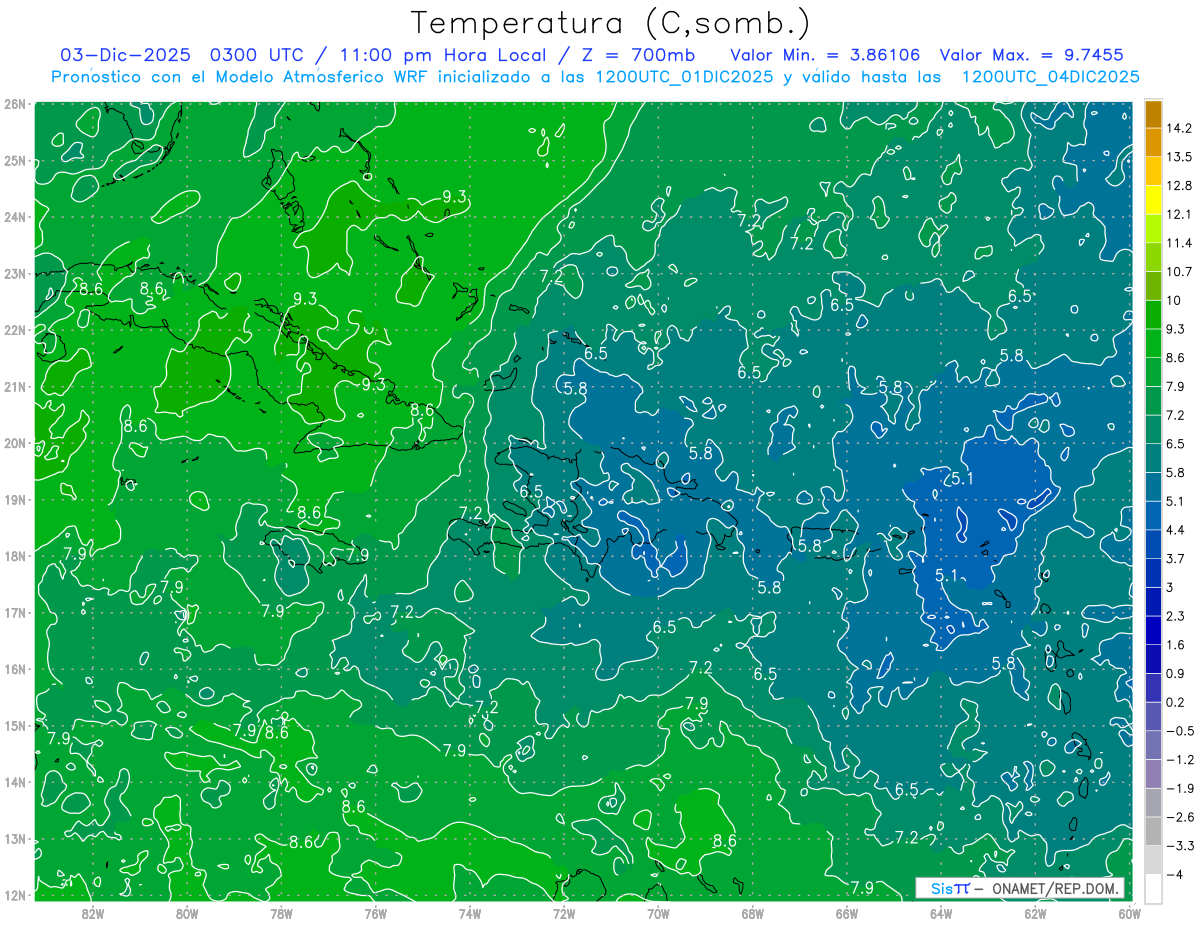Click the 68W longitude axis label
Image resolution: width=1200 pixels, height=927 pixels.
tap(752, 913)
